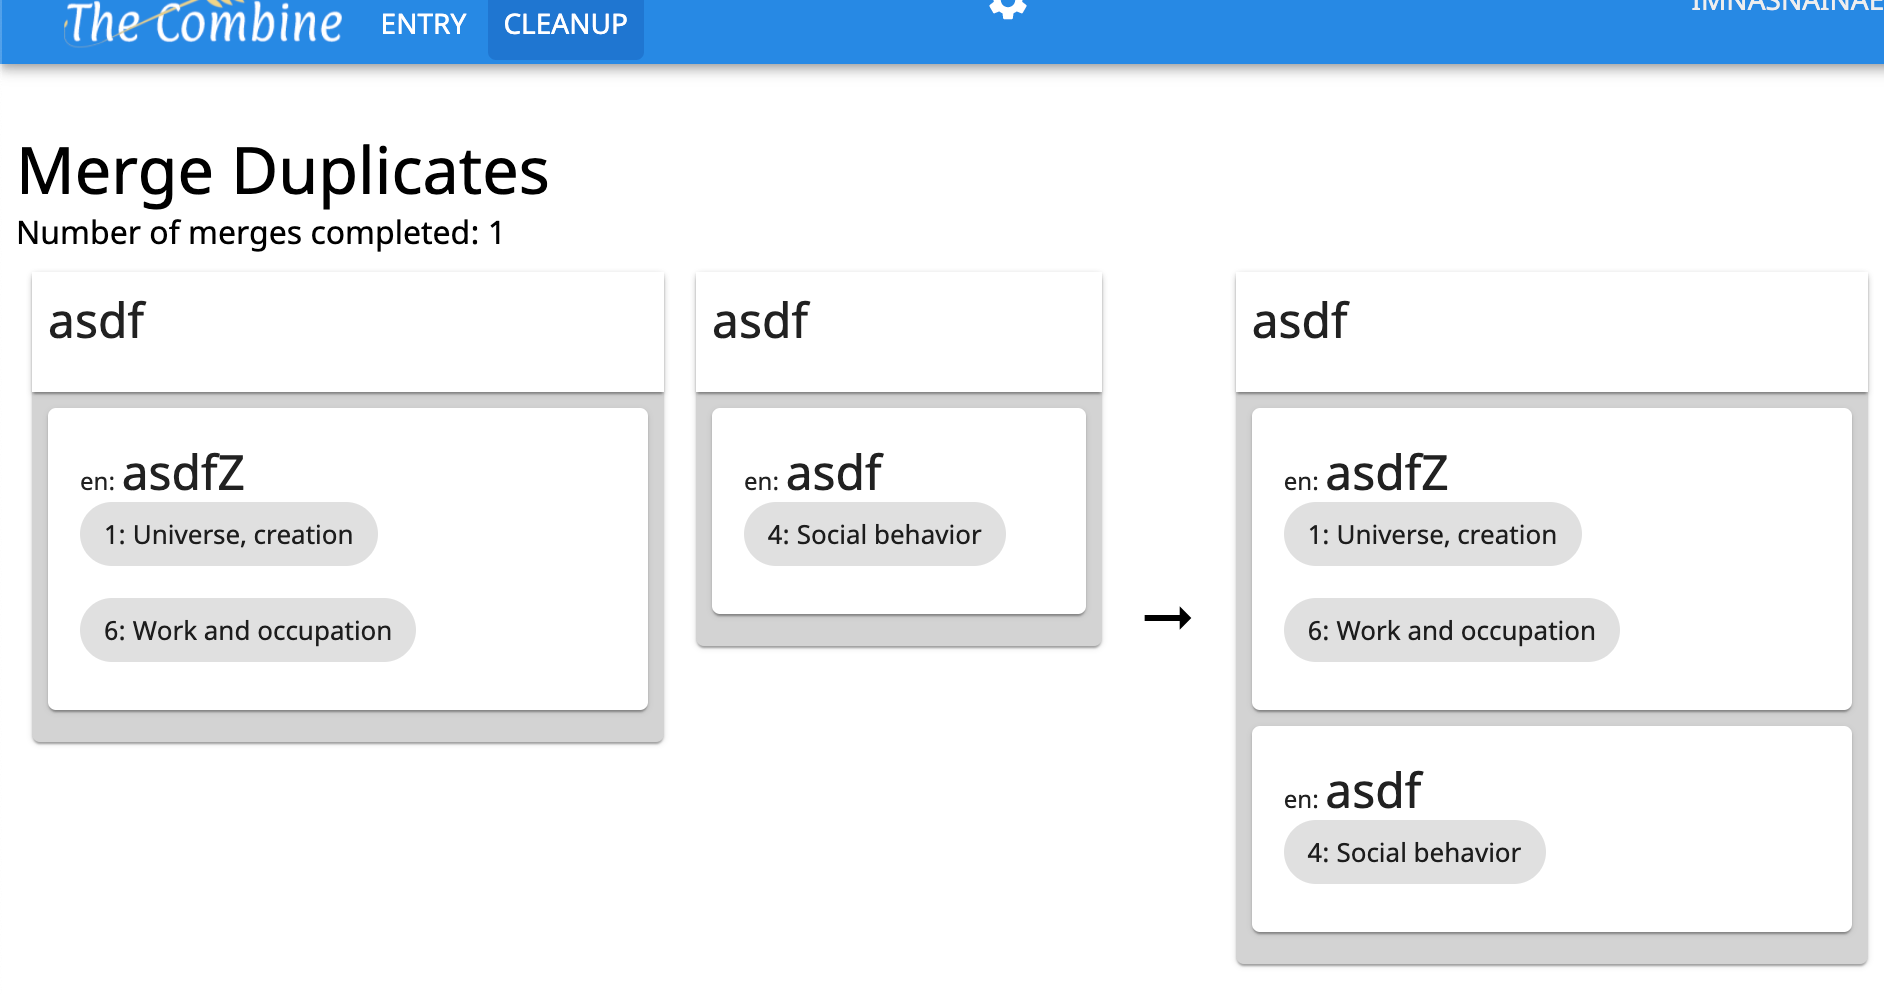Select the '6: Work and occupation' domain chip
The width and height of the screenshot is (1884, 994).
click(247, 630)
